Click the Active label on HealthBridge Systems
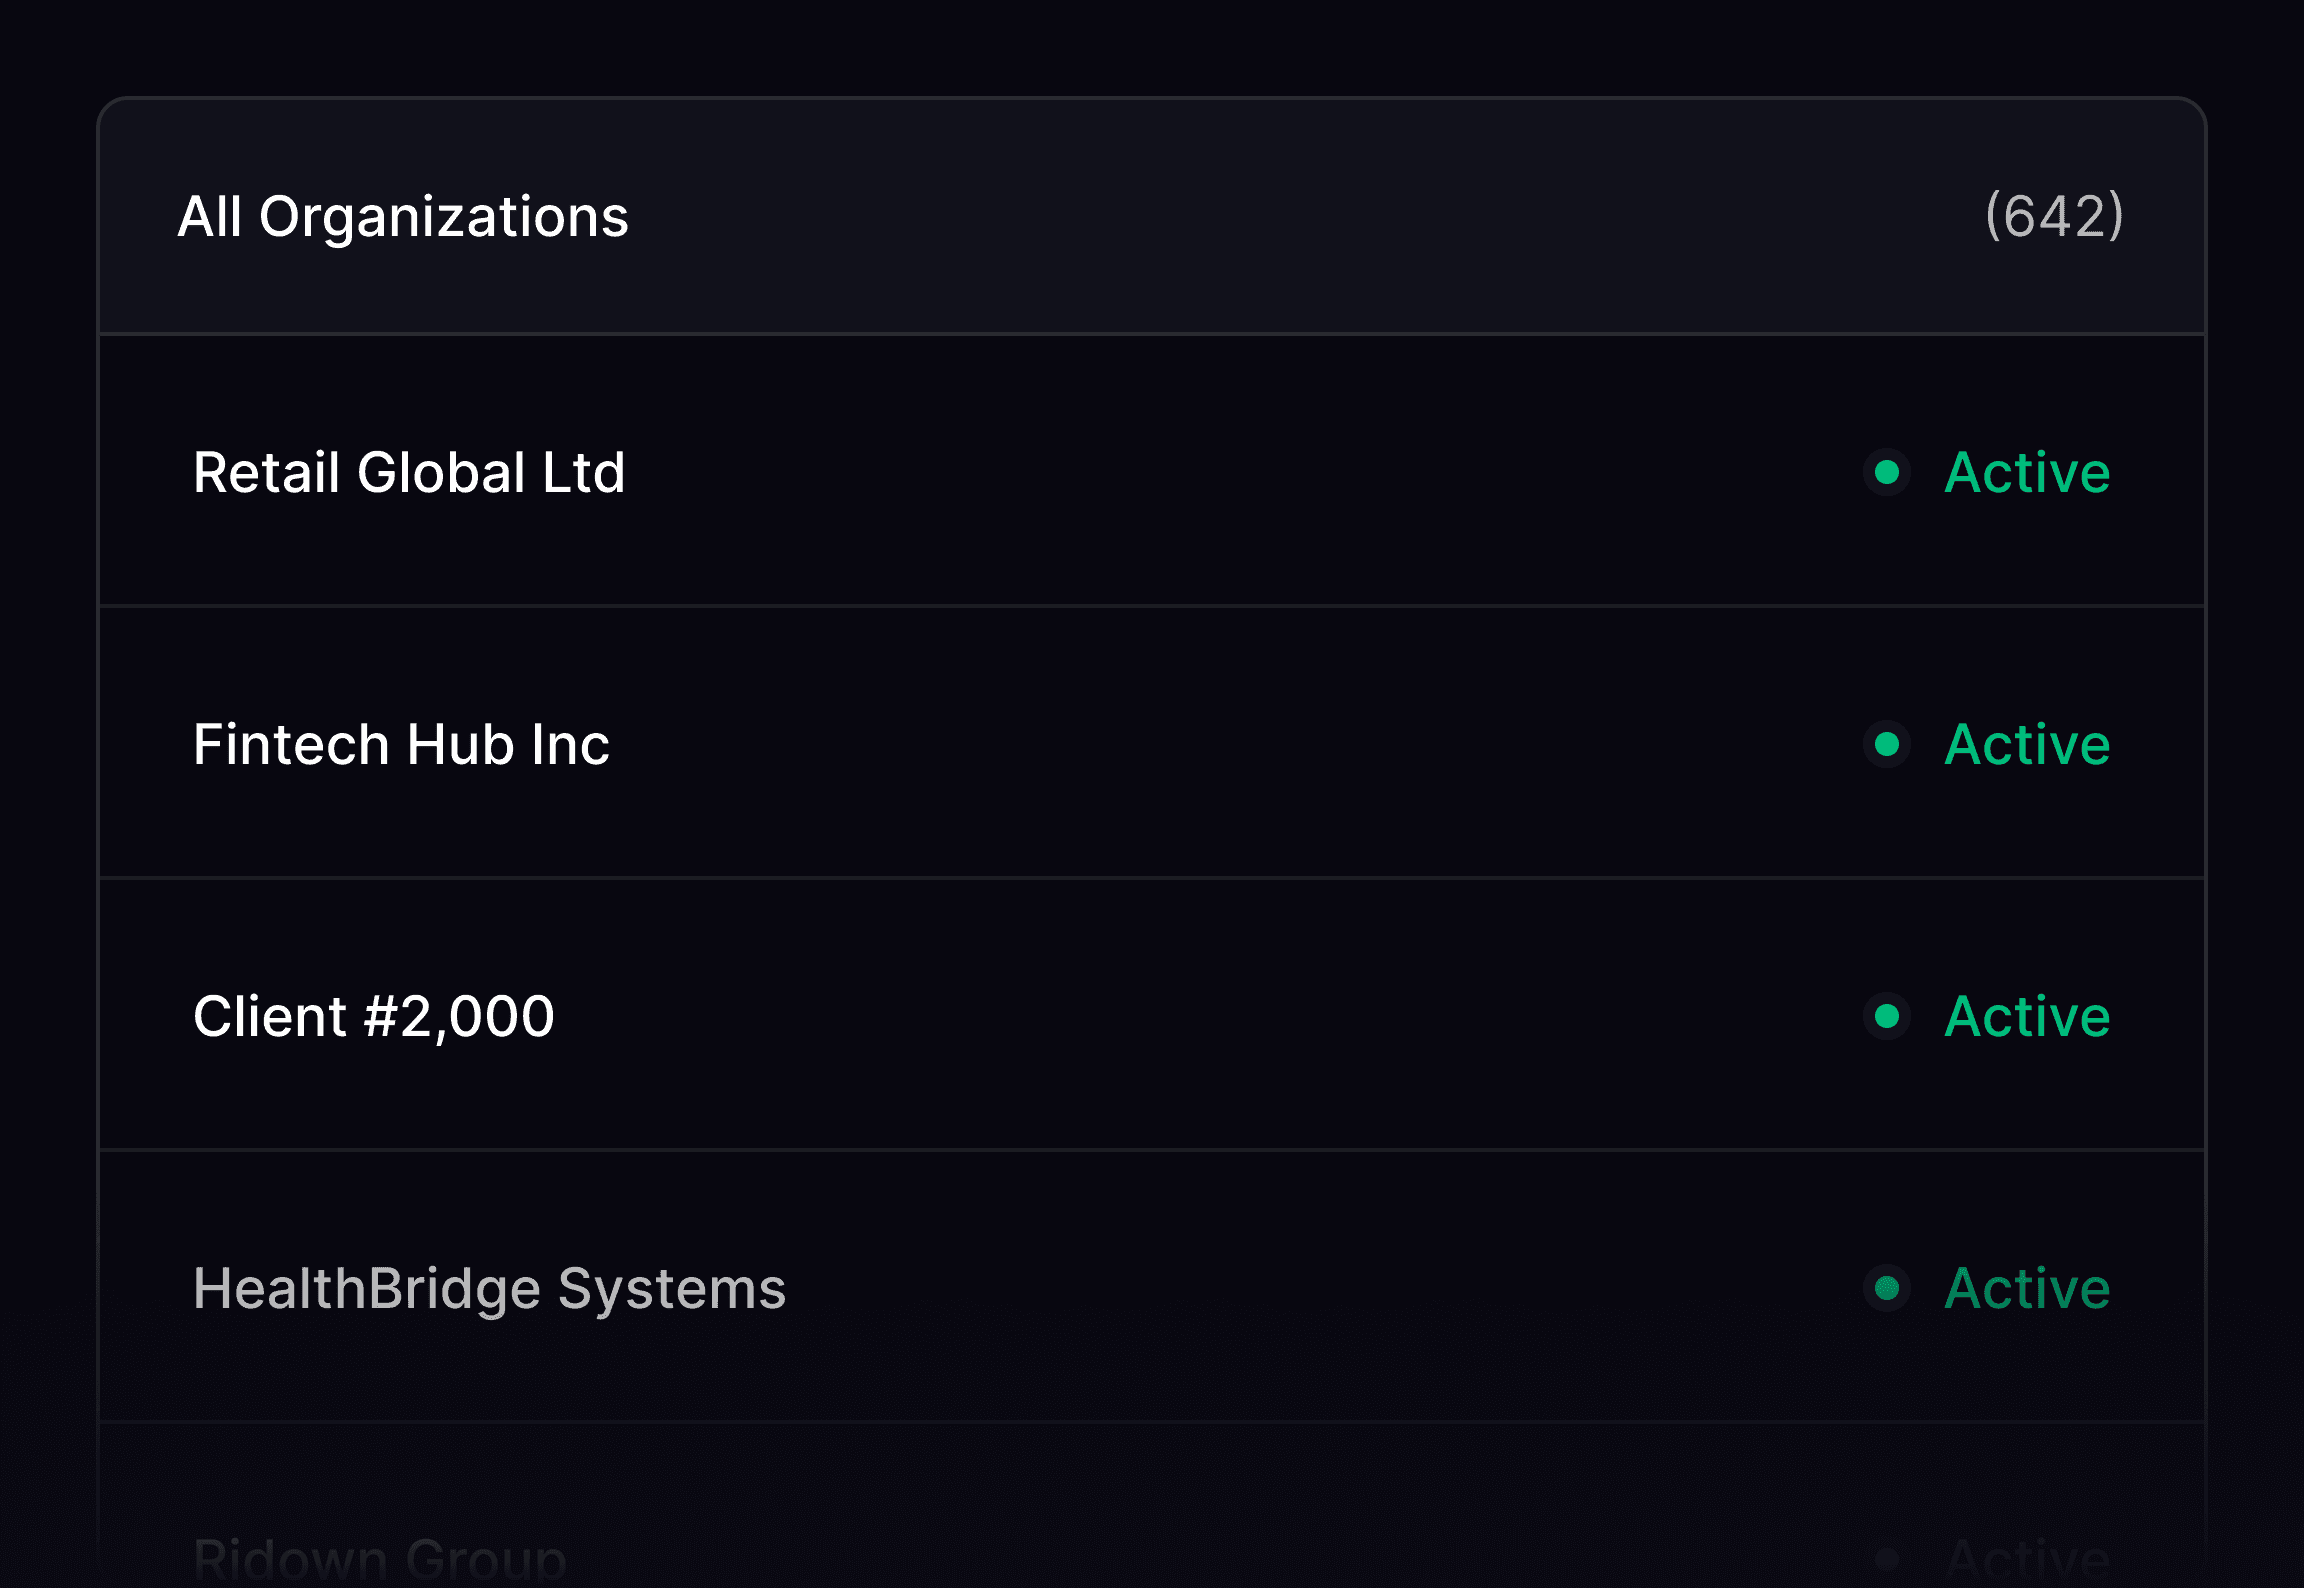The image size is (2304, 1588). coord(2027,1288)
